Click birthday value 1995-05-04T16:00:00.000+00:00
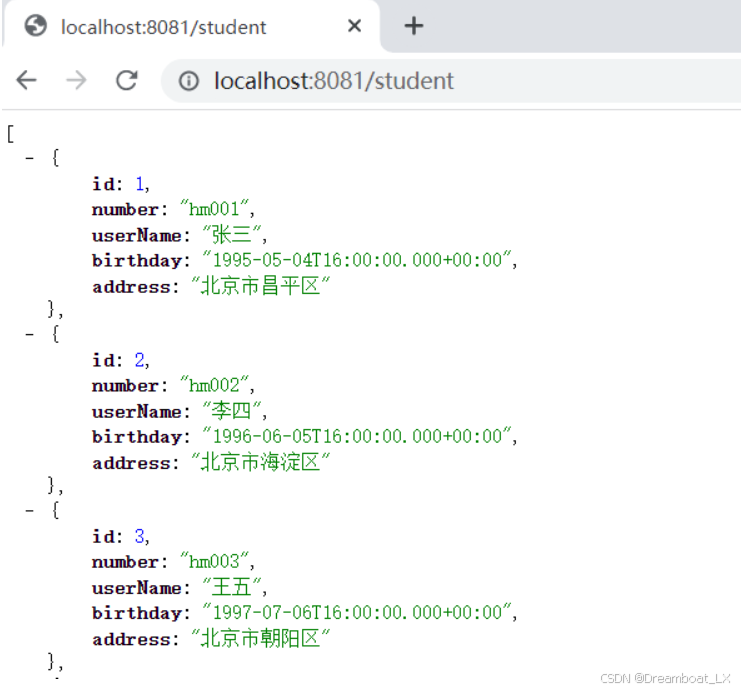The height and width of the screenshot is (691, 745). click(x=357, y=260)
